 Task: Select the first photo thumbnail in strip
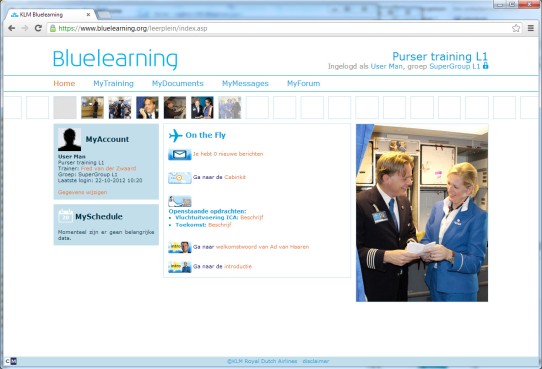click(92, 107)
